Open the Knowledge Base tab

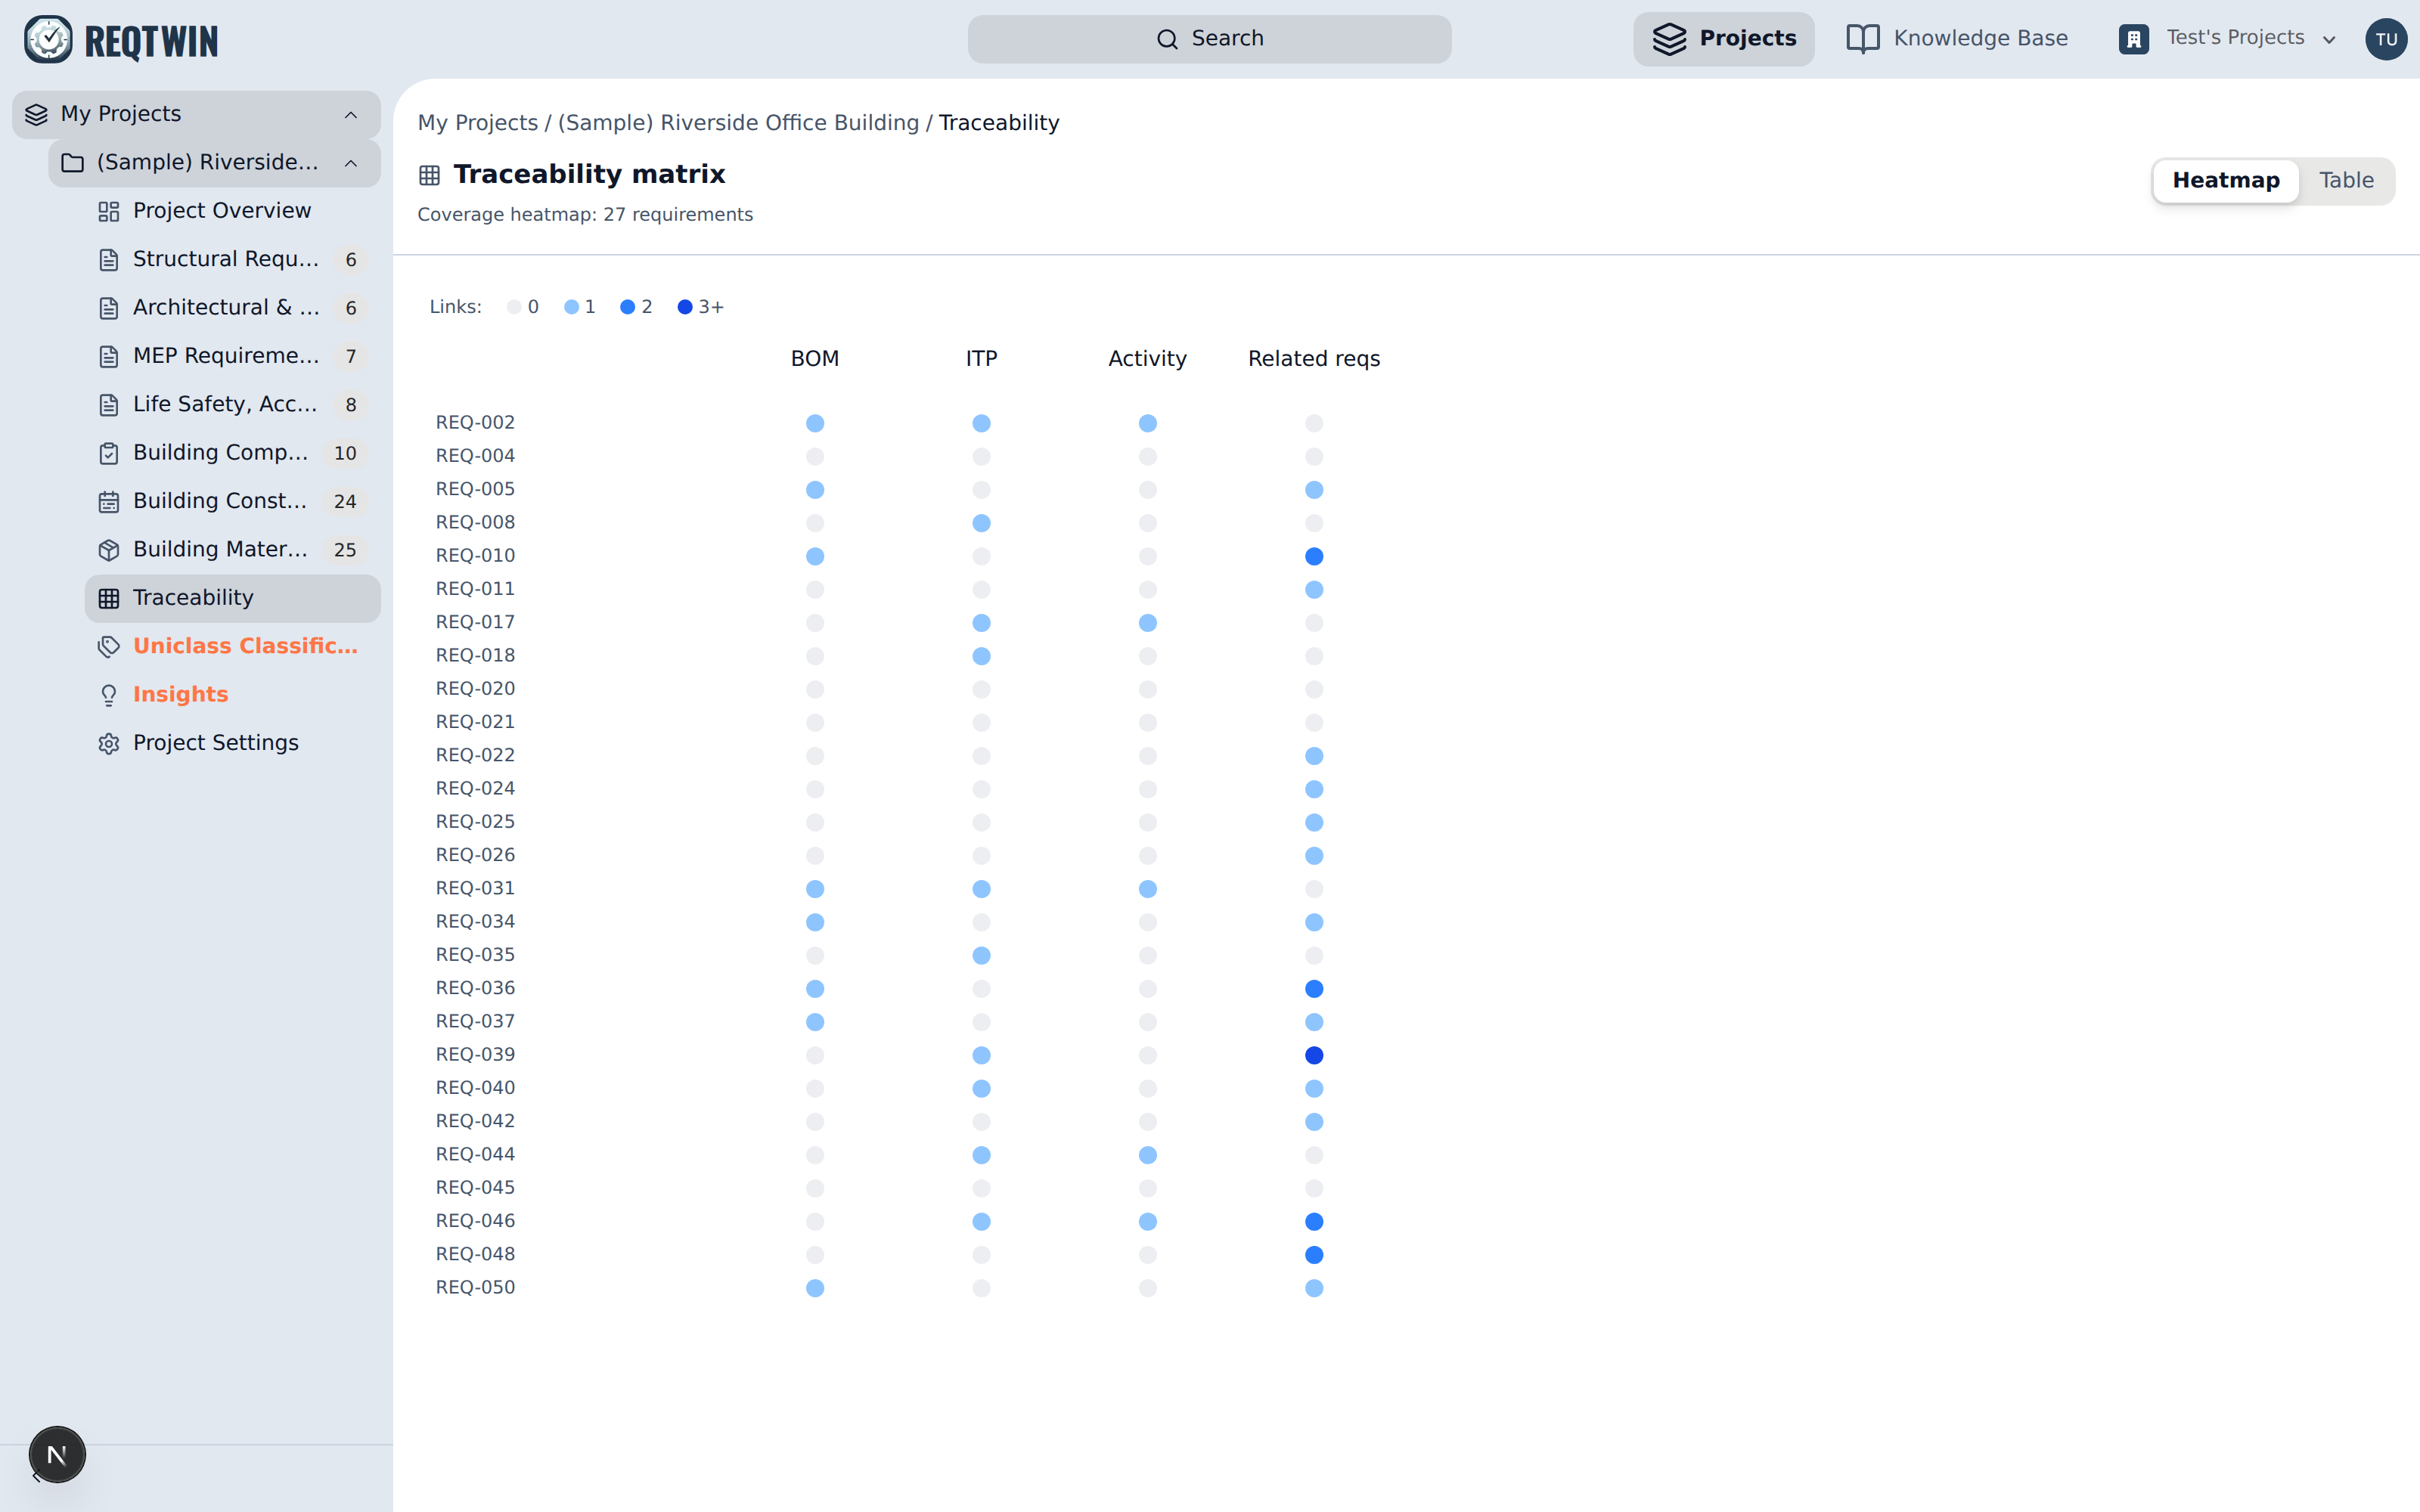coord(1957,39)
